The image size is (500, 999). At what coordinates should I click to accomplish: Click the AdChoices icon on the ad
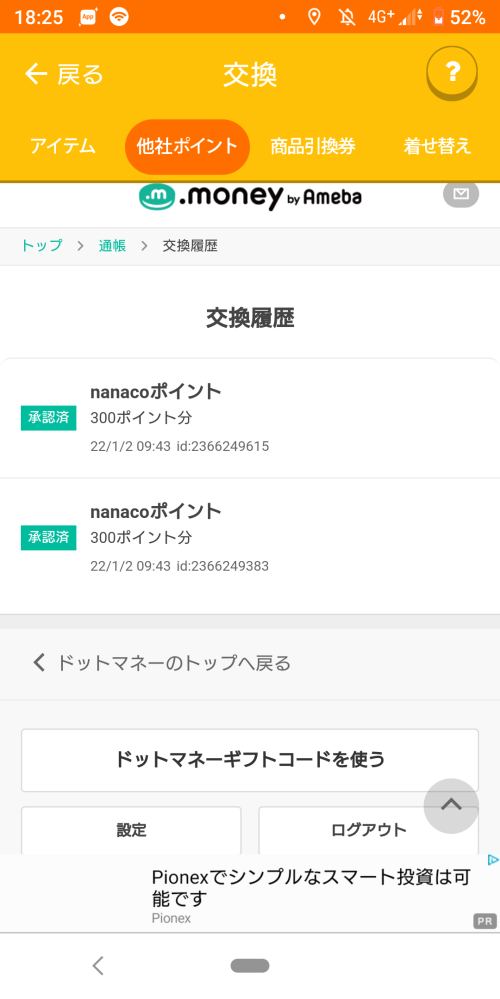click(x=492, y=860)
